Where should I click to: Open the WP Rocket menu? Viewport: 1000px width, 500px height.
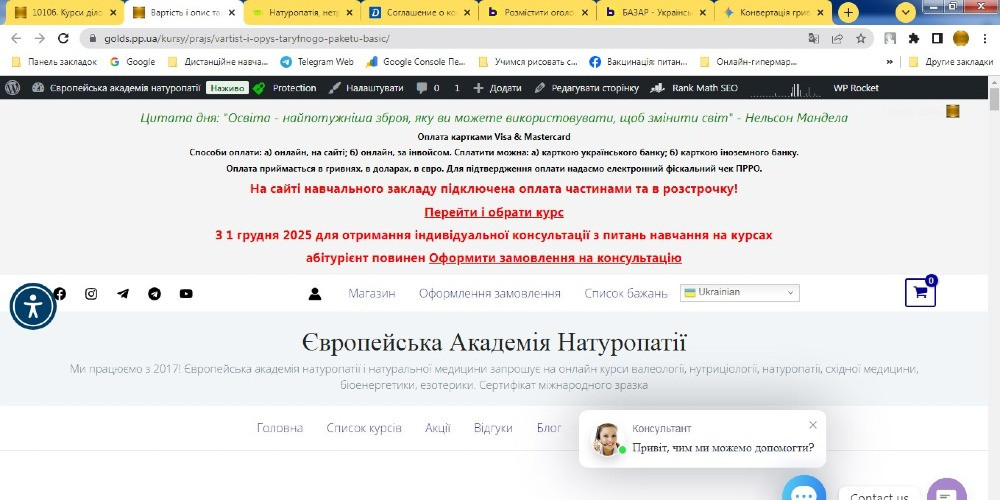click(856, 88)
